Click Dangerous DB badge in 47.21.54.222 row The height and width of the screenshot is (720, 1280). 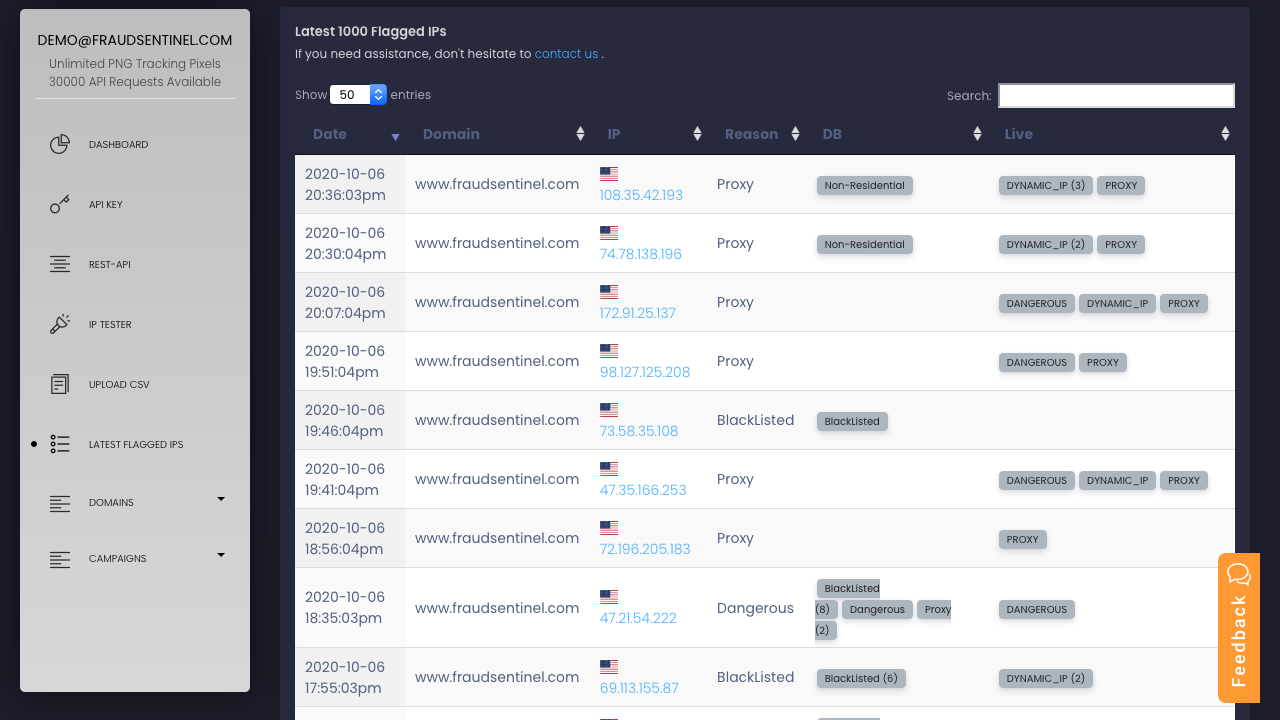(x=877, y=609)
